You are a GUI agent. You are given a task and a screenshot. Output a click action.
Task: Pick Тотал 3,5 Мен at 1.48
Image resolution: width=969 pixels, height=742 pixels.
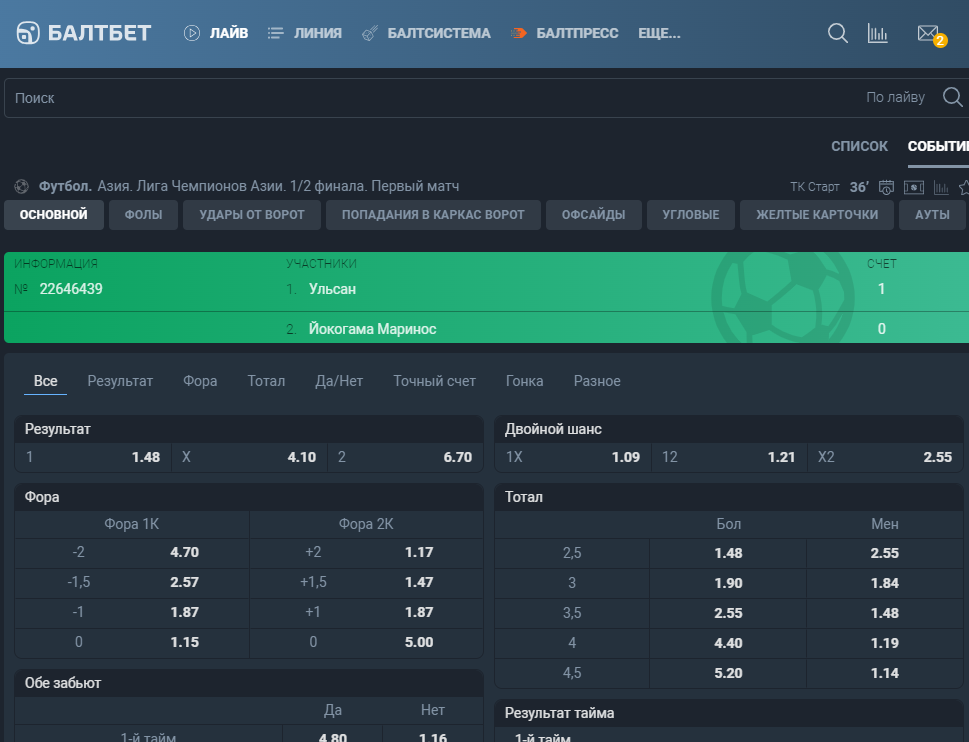(884, 613)
